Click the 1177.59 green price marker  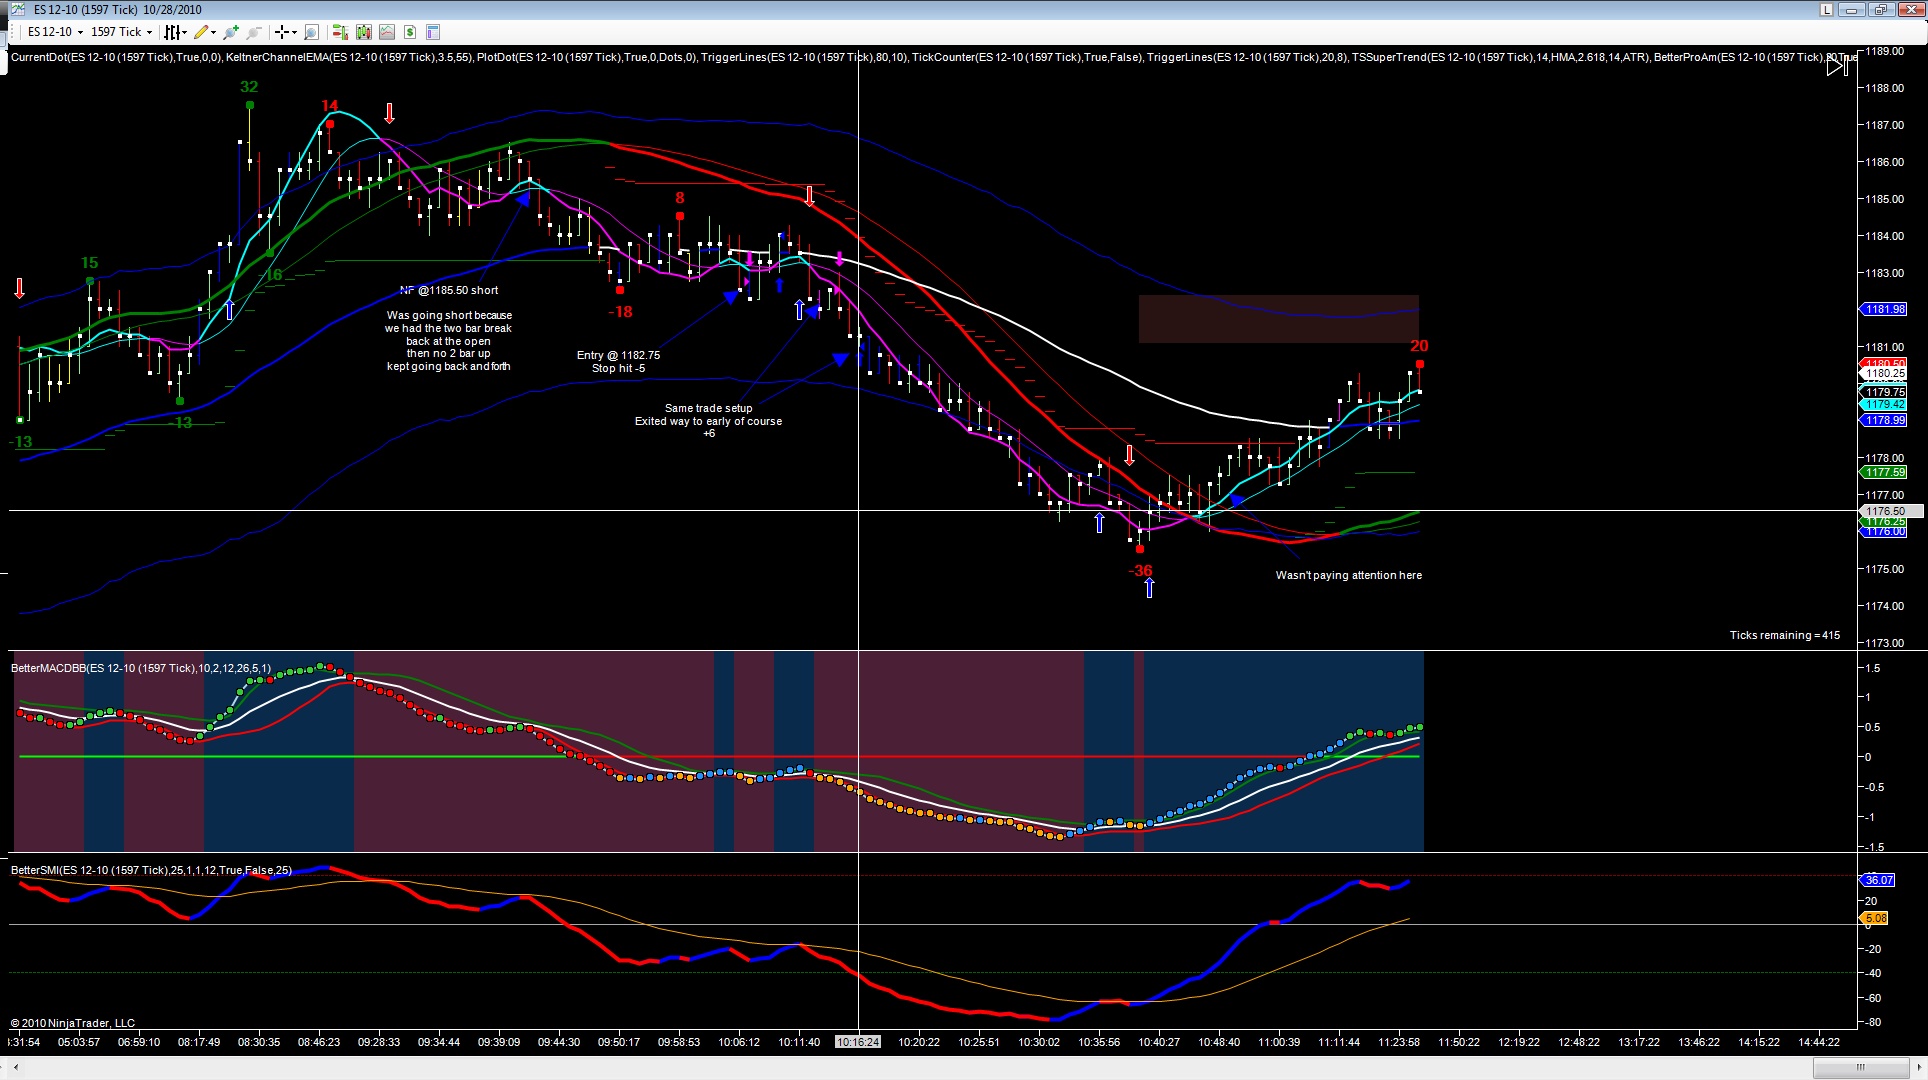coord(1883,472)
